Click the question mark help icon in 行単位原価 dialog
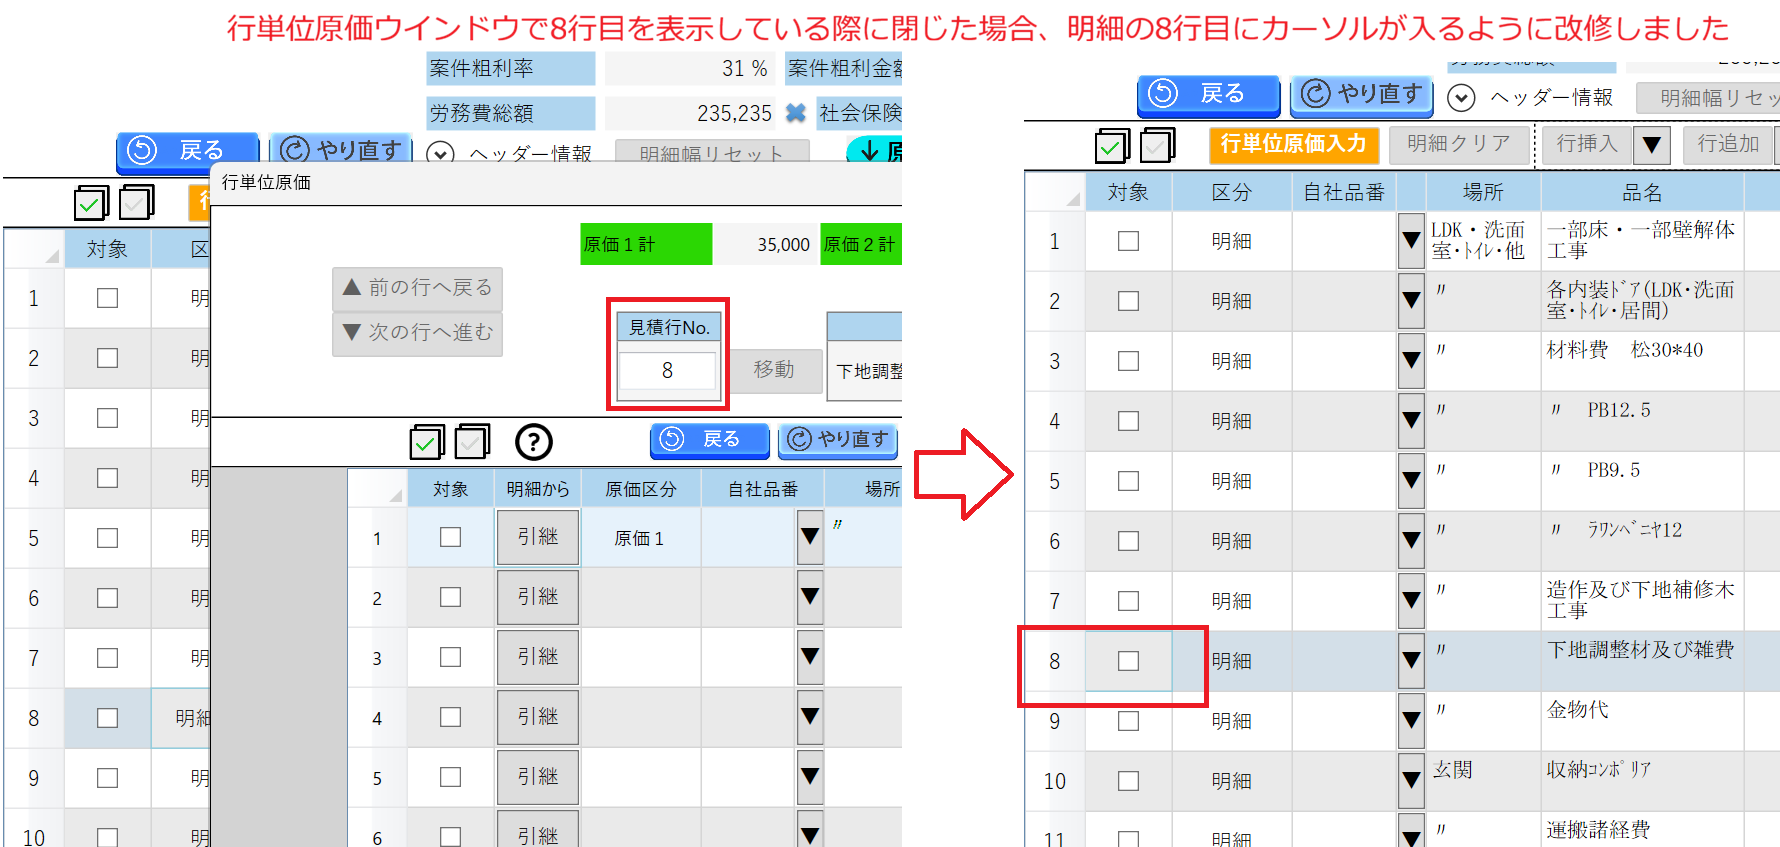 point(534,441)
